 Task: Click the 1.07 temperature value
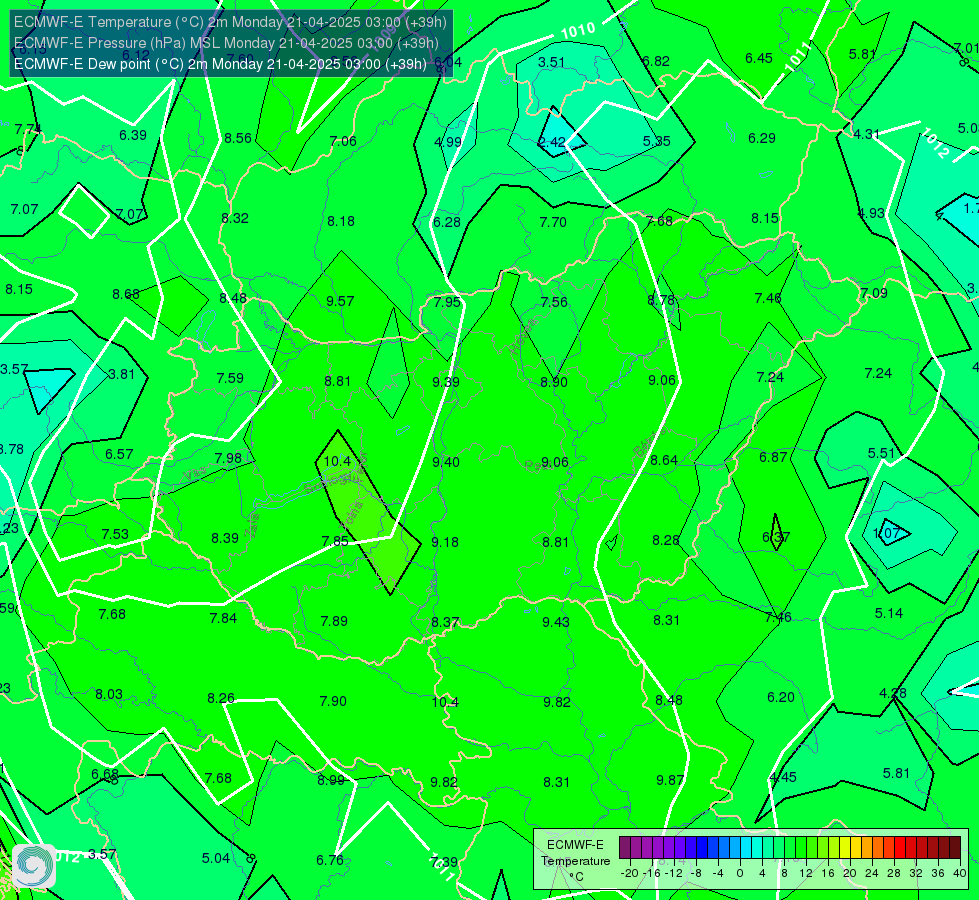[x=886, y=533]
